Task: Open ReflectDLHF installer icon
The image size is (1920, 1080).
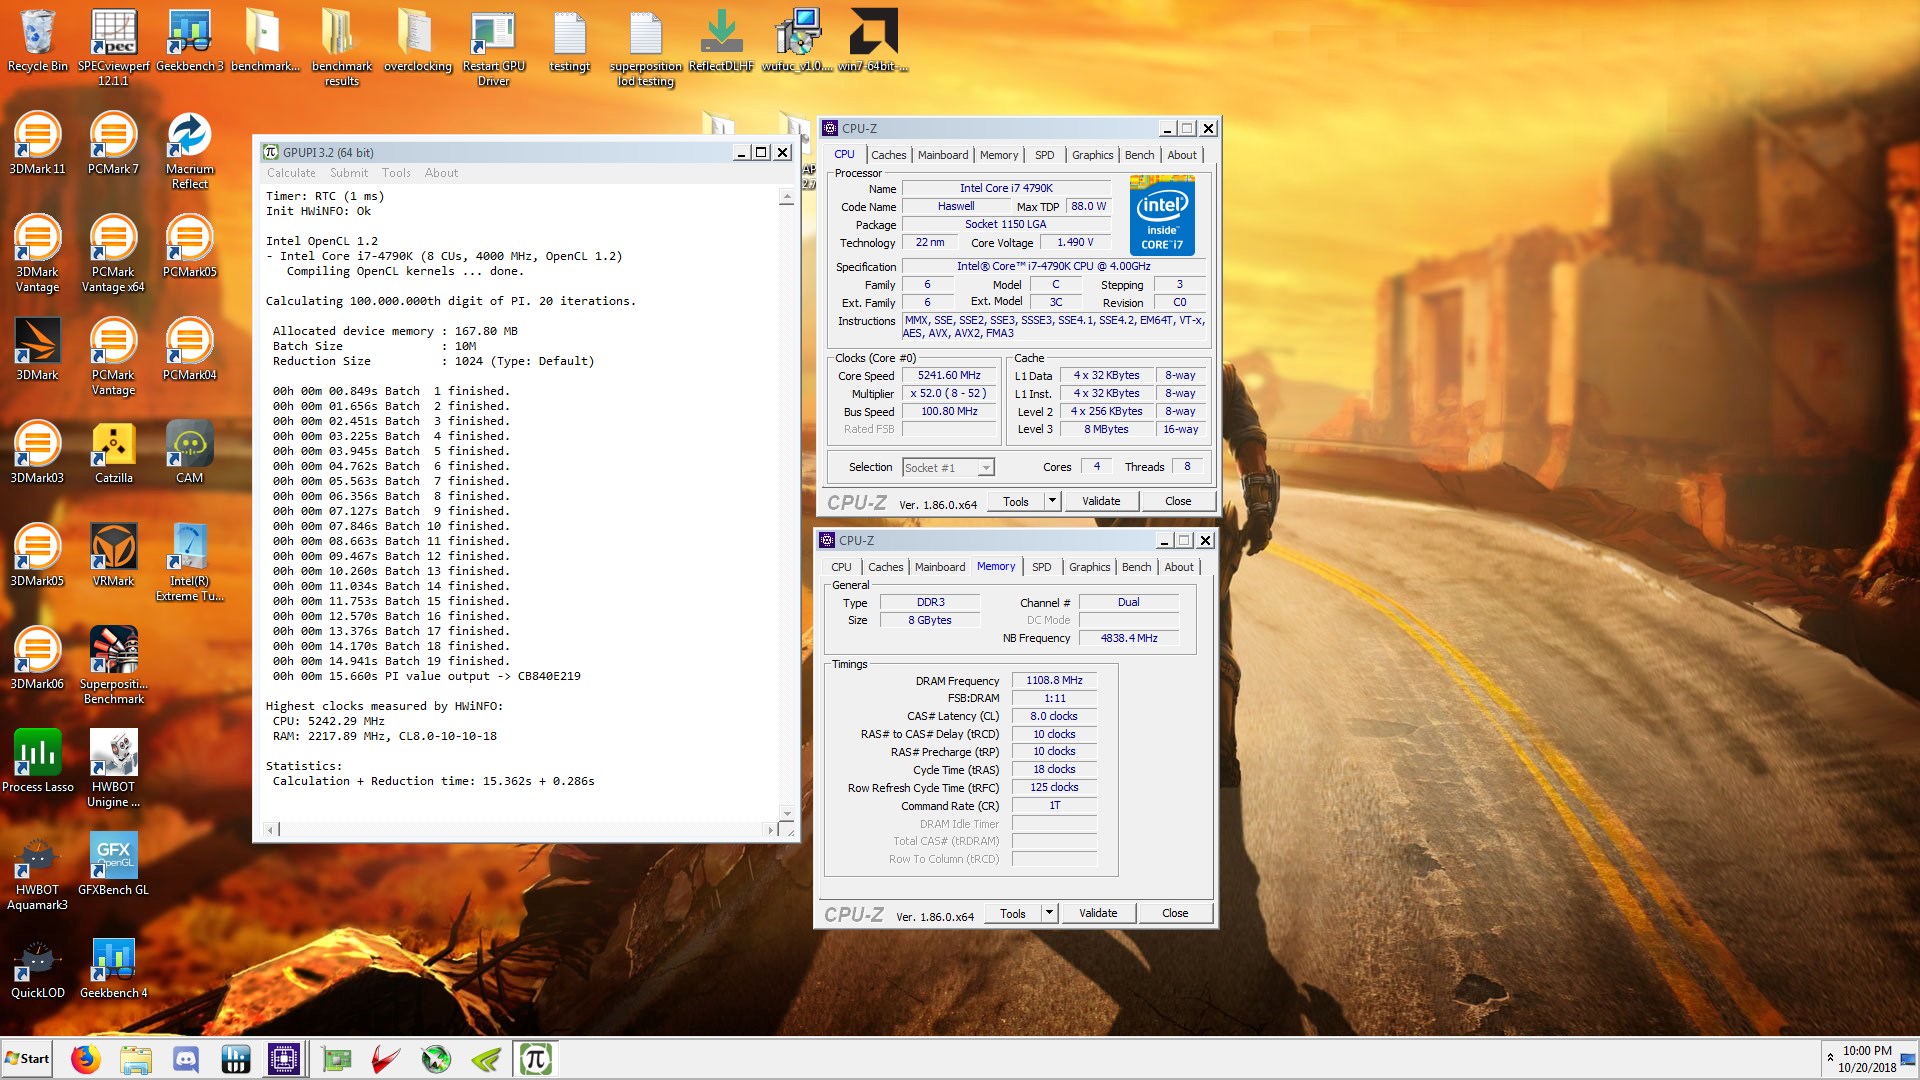Action: [x=721, y=40]
